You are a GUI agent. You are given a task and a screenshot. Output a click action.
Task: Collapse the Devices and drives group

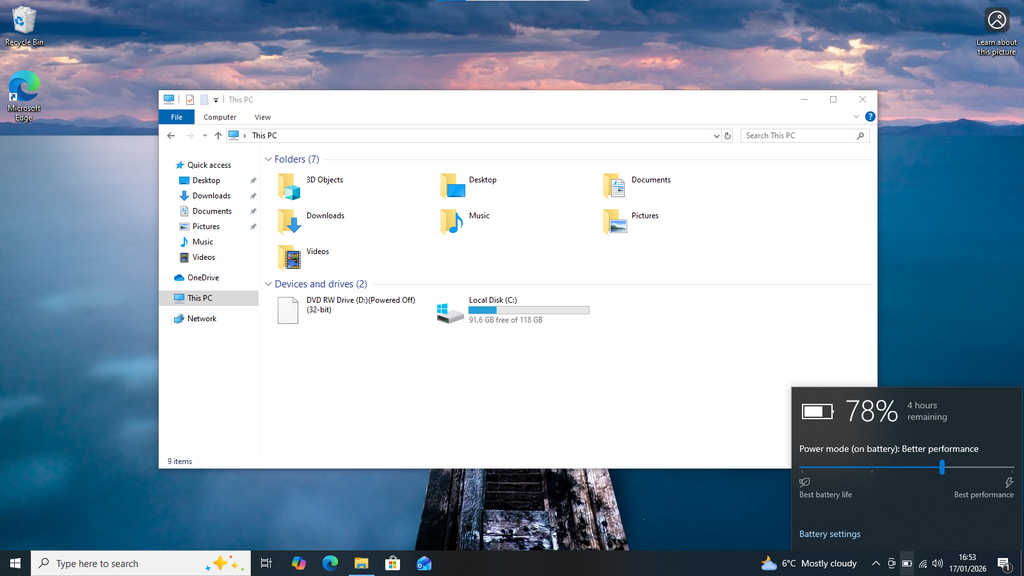(268, 285)
